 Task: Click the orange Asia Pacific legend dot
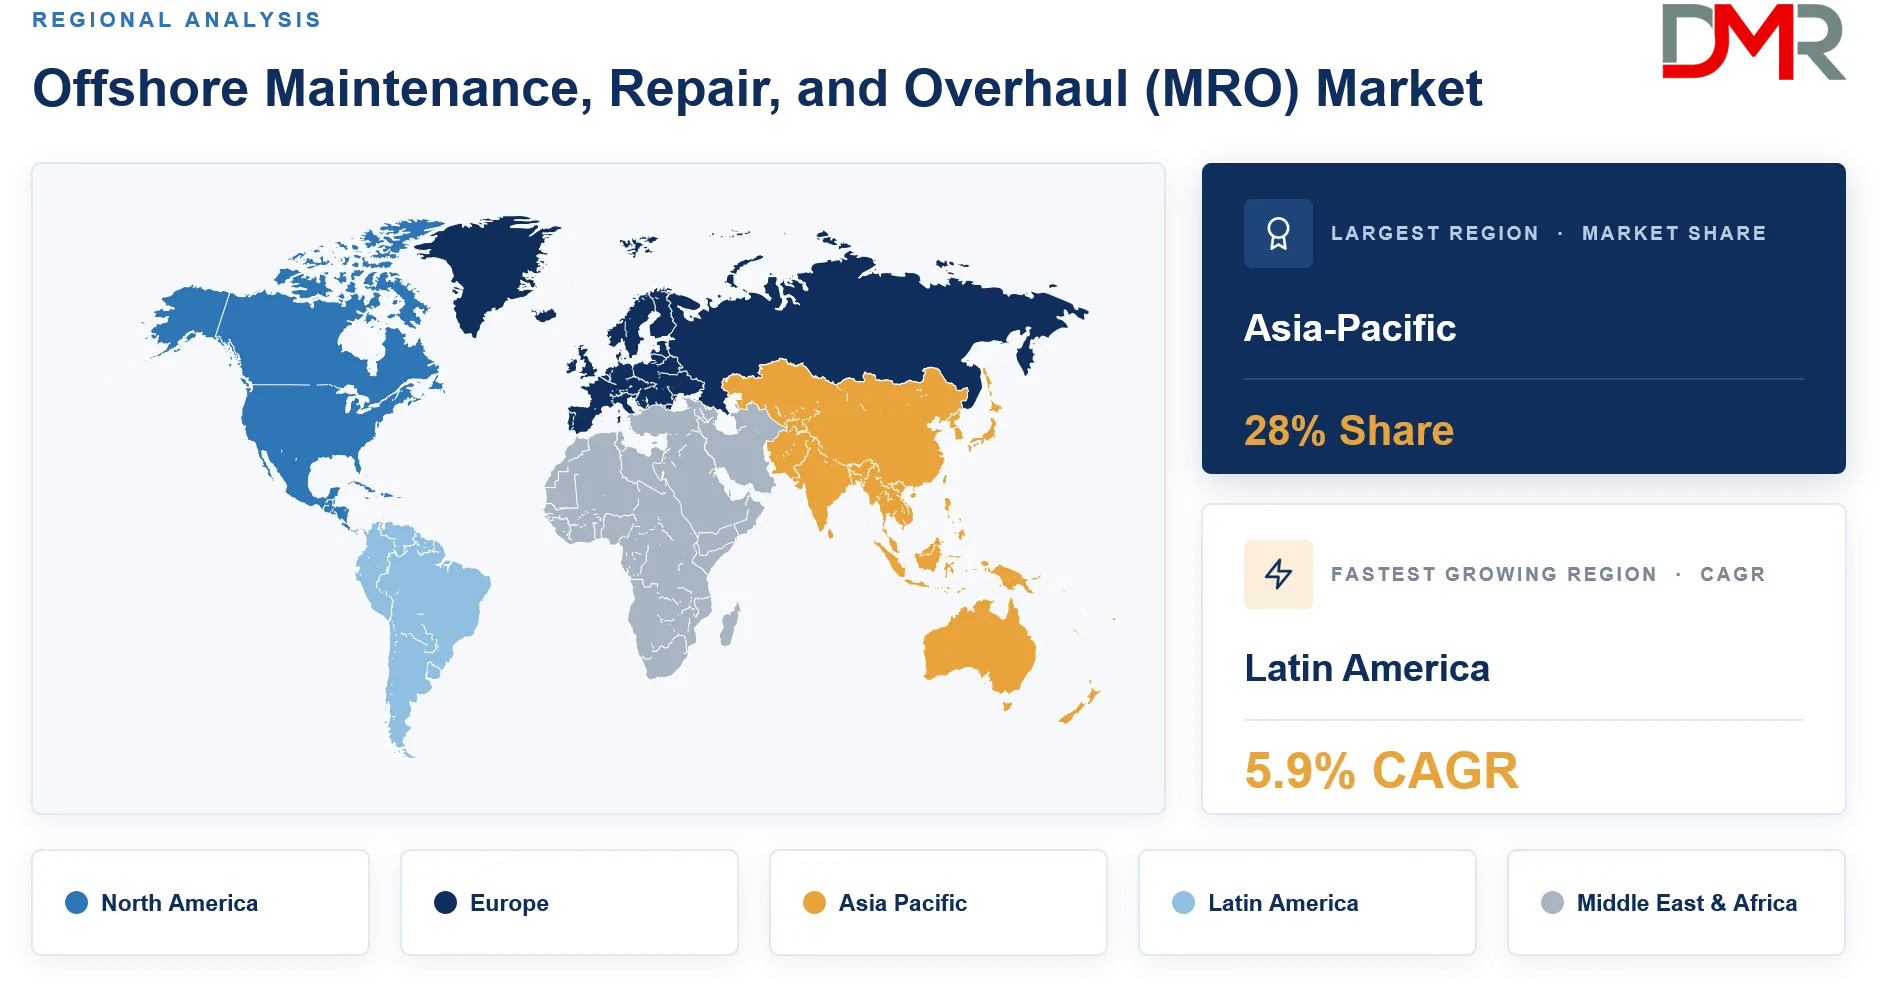coord(814,903)
